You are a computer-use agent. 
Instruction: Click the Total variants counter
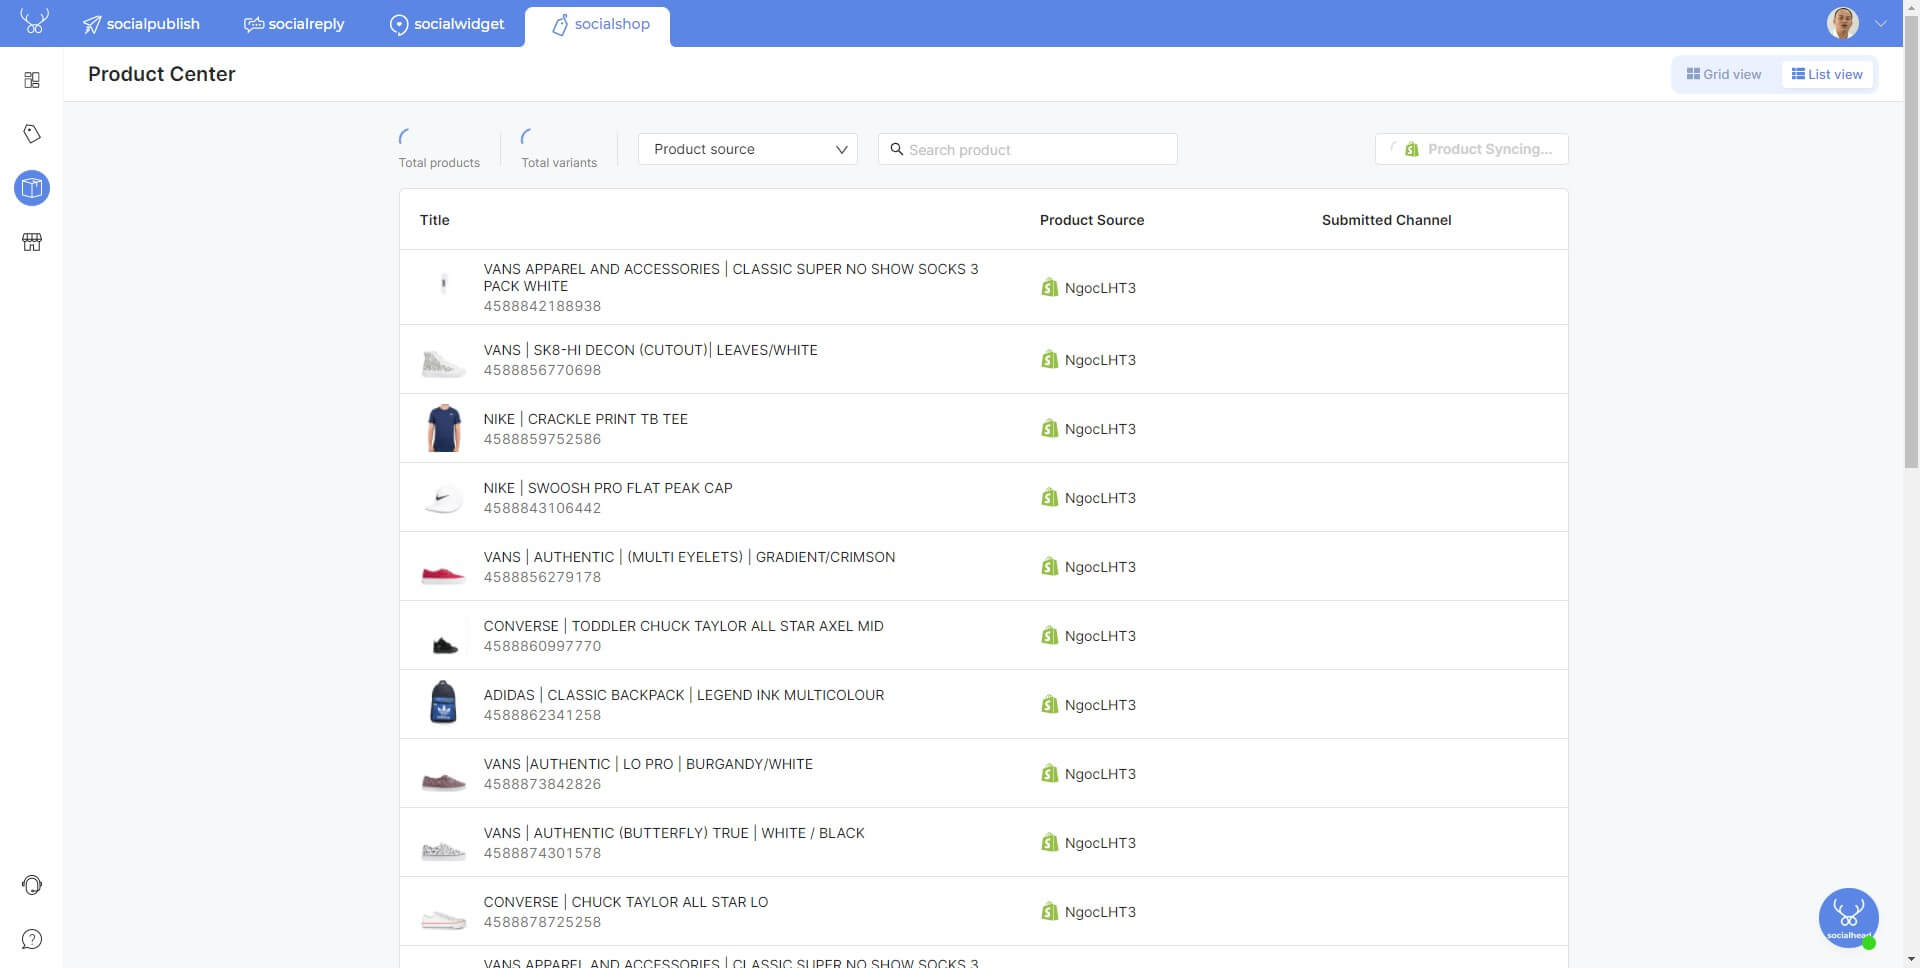(559, 149)
